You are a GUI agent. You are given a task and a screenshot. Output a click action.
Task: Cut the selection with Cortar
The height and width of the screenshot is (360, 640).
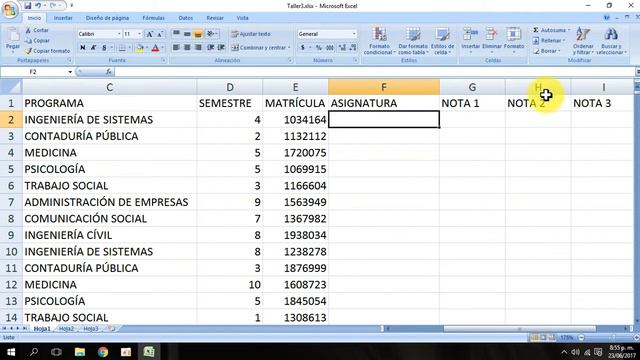pos(37,30)
